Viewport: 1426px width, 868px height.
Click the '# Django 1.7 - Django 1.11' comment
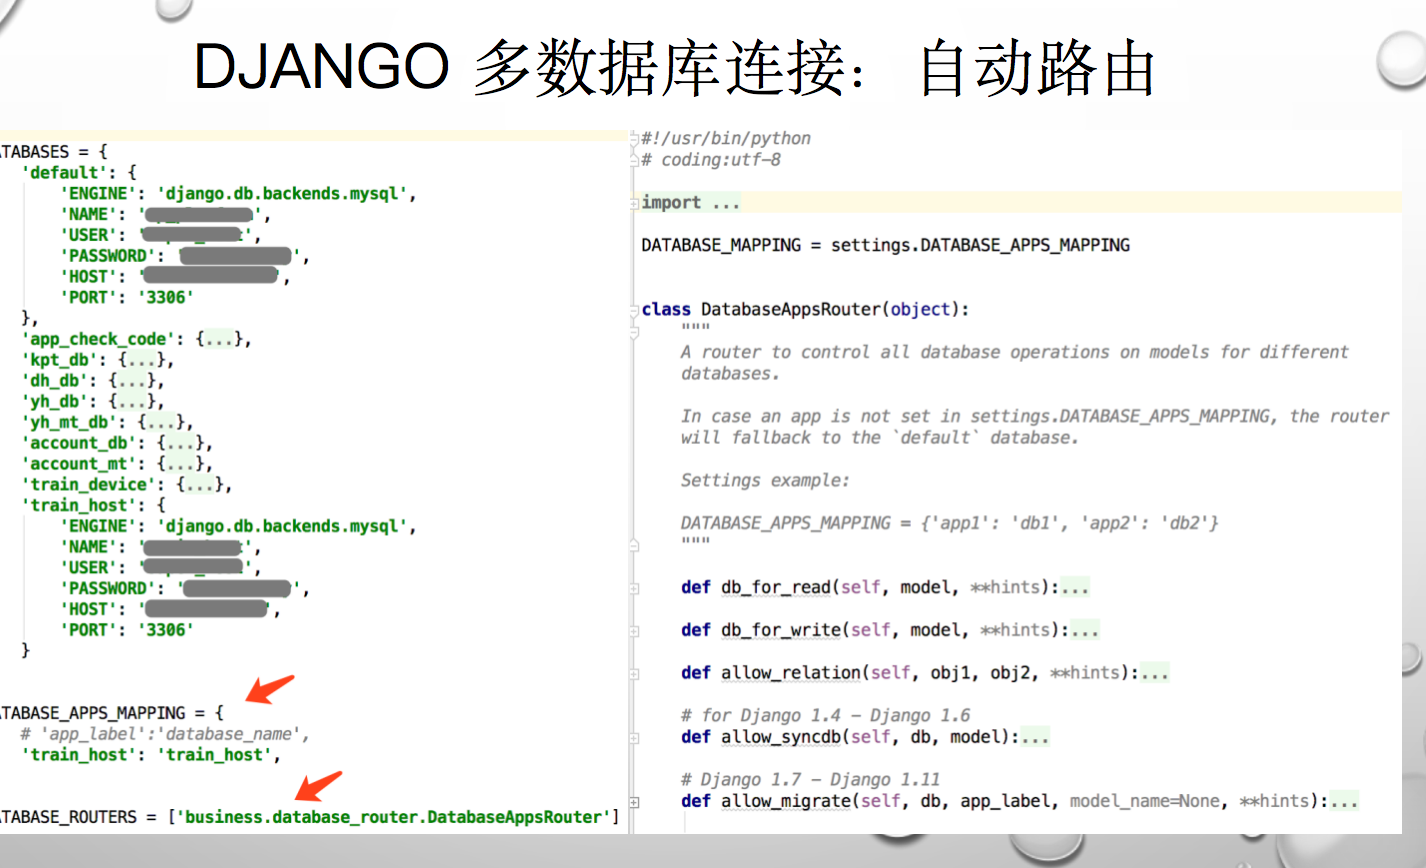(811, 780)
